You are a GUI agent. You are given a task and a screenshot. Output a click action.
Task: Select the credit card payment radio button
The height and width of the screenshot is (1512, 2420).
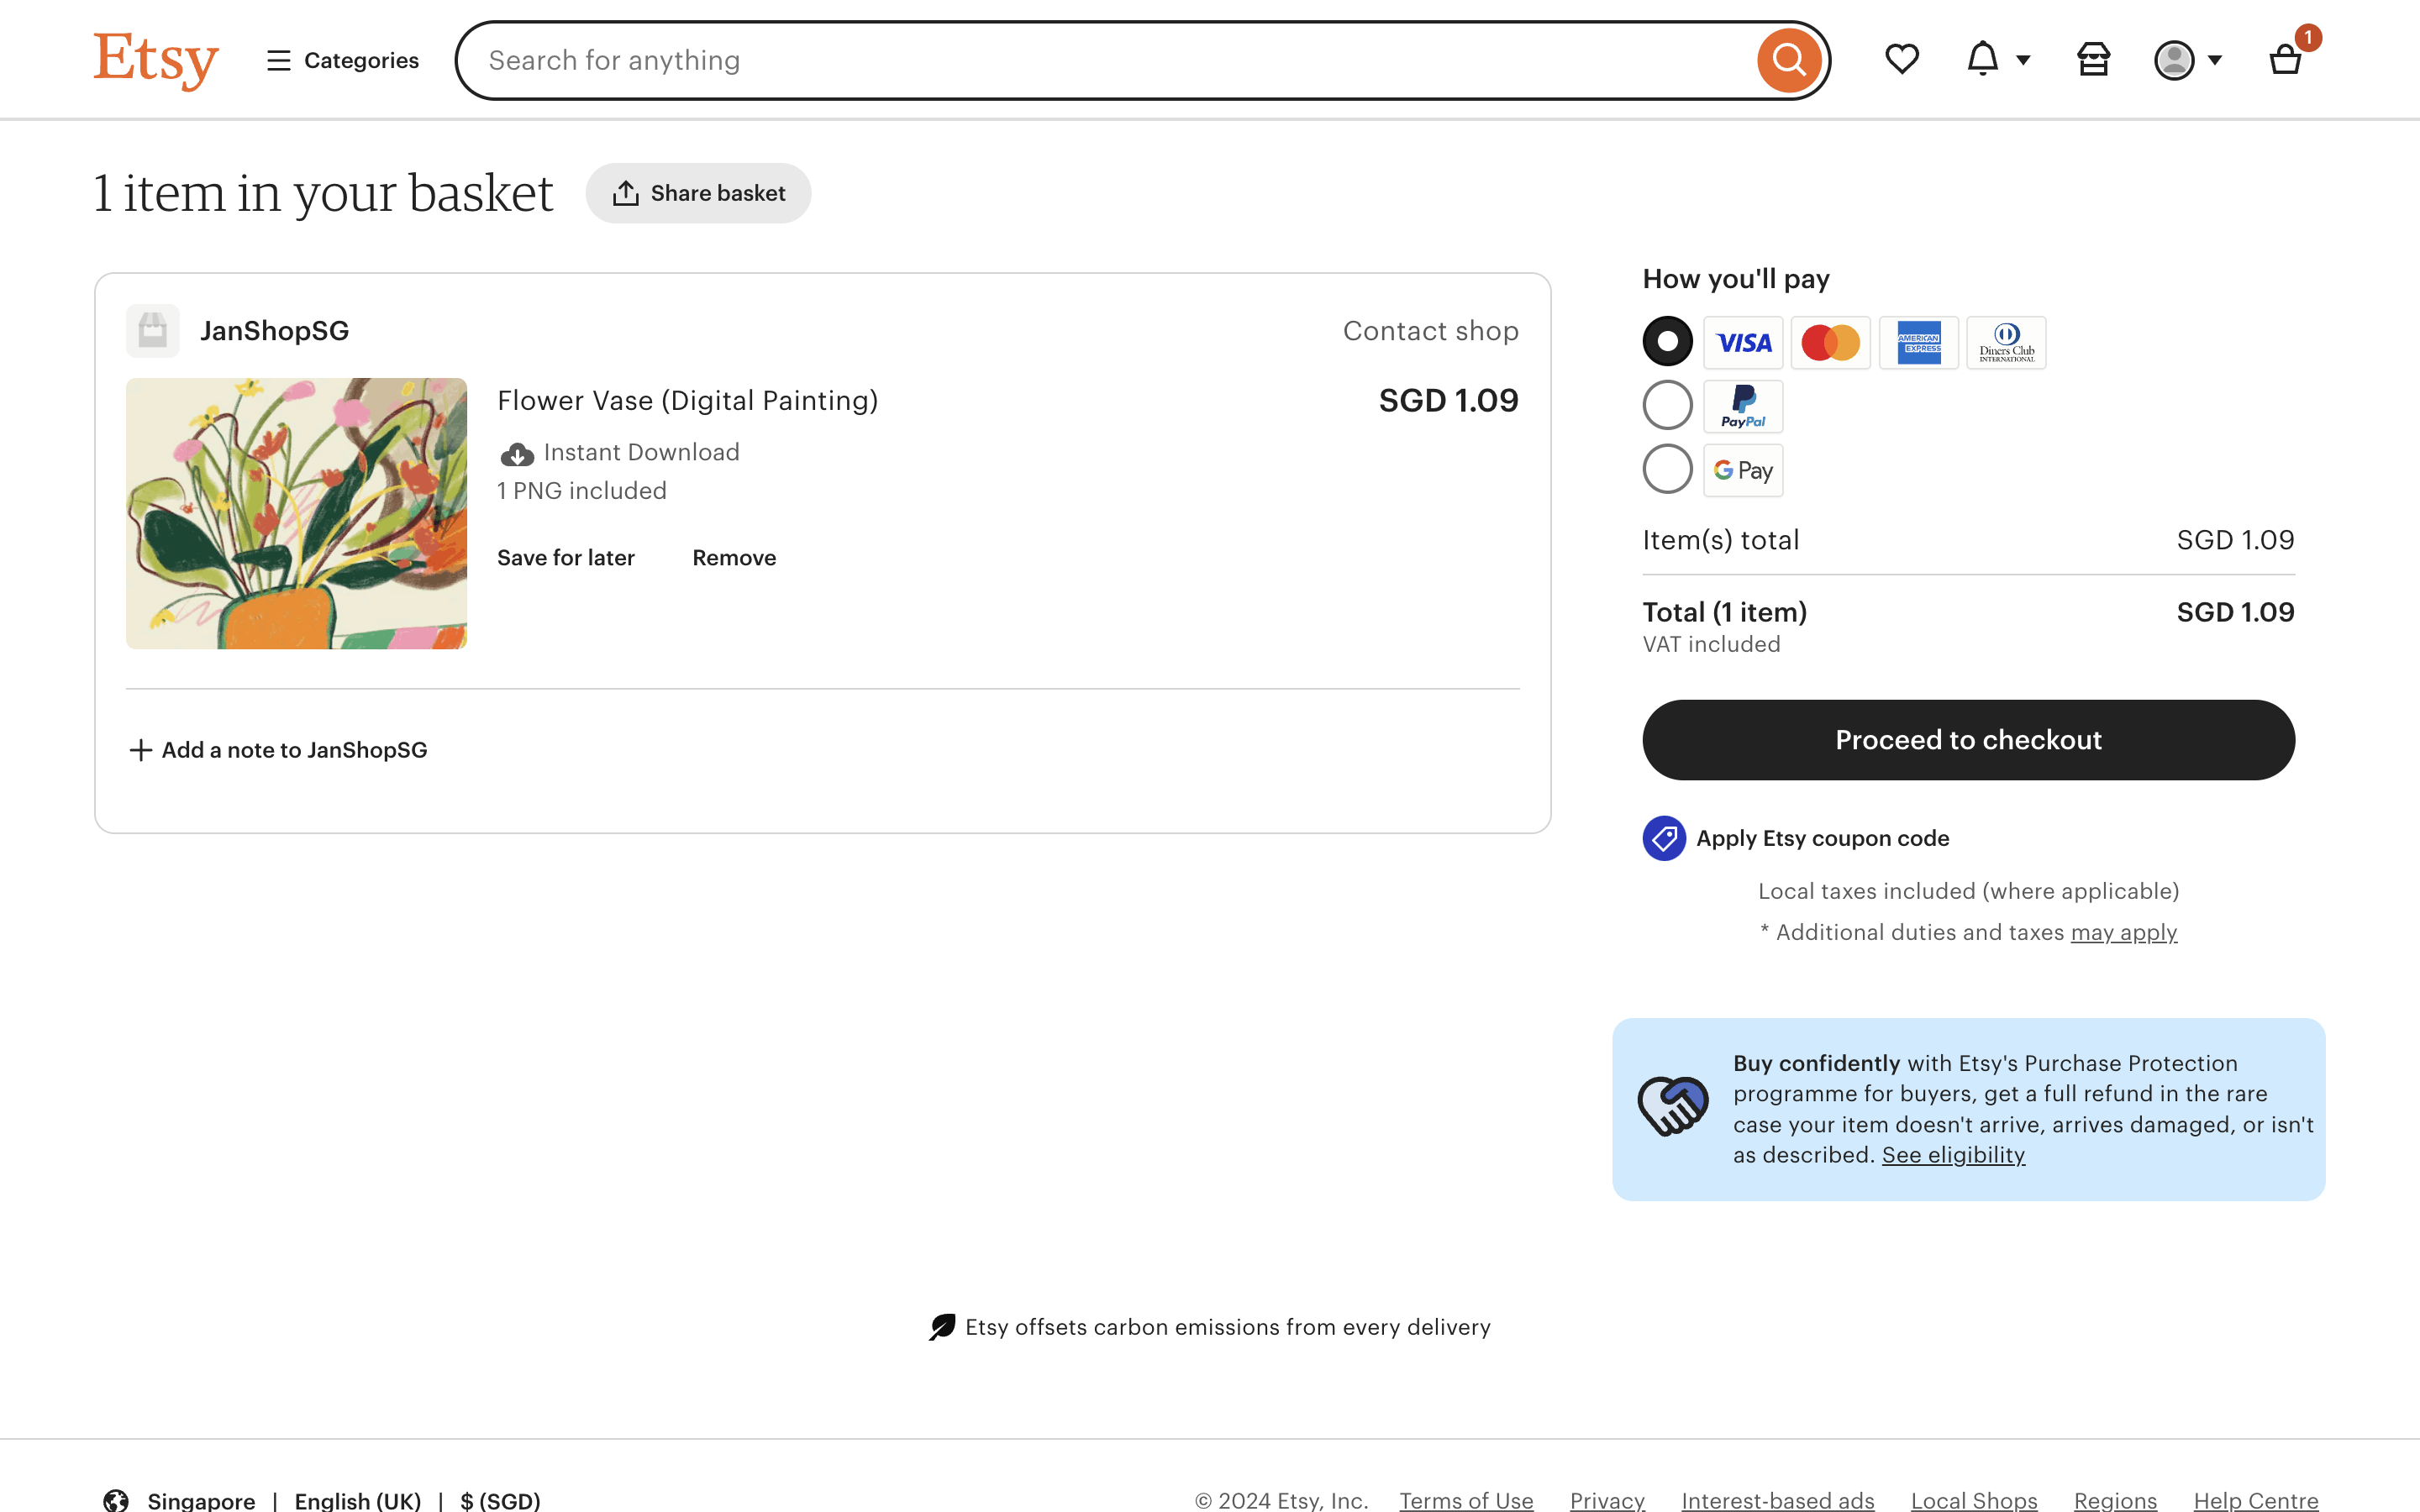tap(1667, 342)
